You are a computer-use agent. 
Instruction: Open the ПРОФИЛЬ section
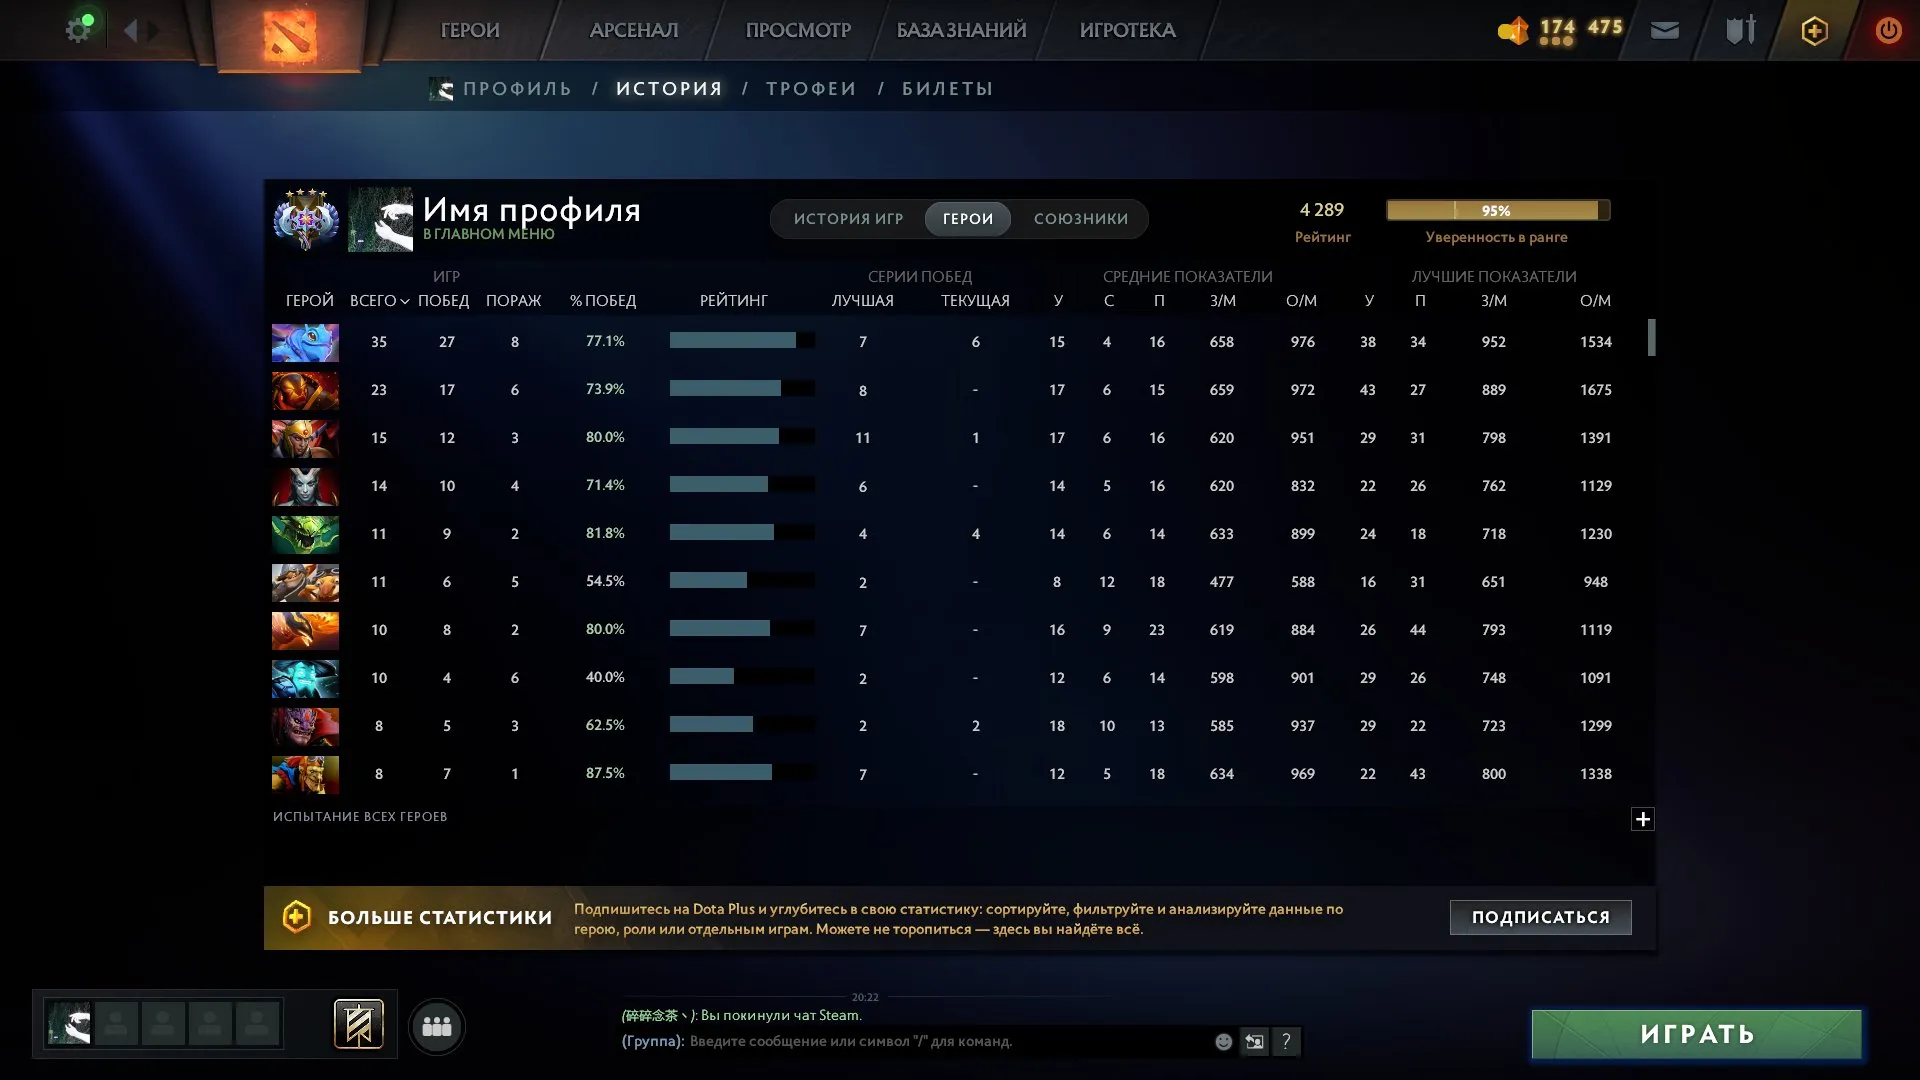click(517, 89)
